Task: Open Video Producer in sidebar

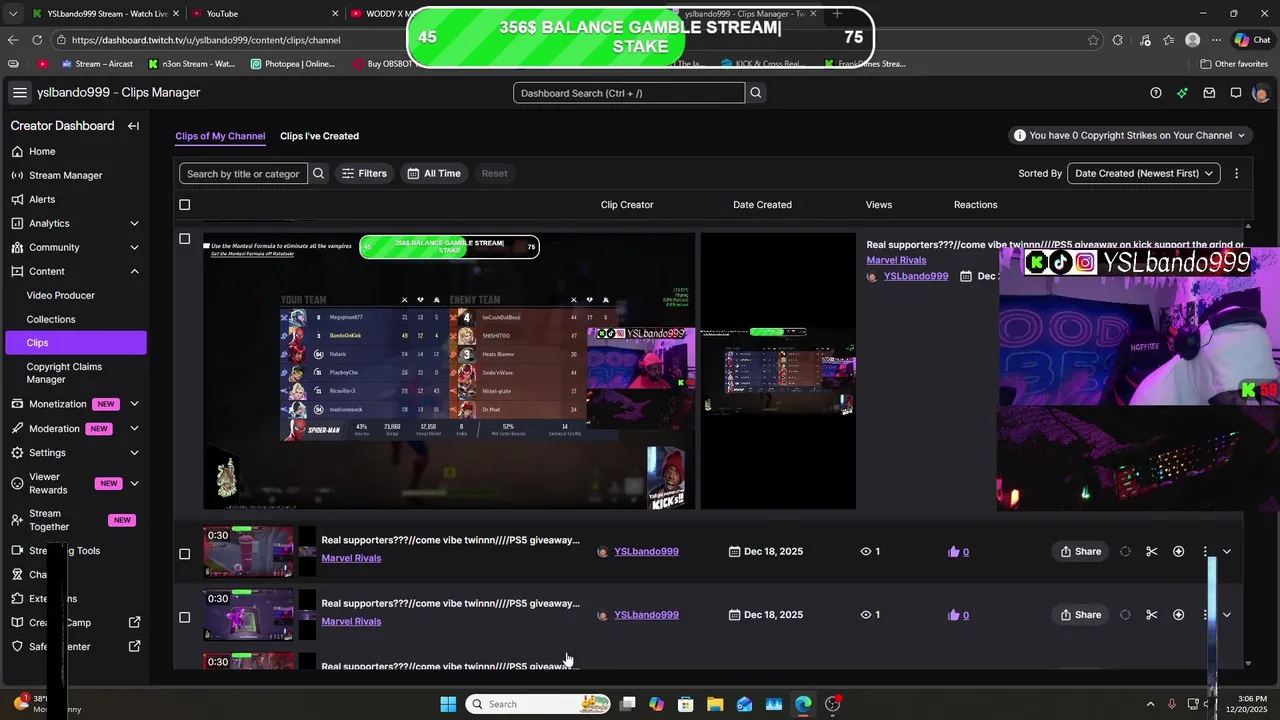Action: pos(61,295)
